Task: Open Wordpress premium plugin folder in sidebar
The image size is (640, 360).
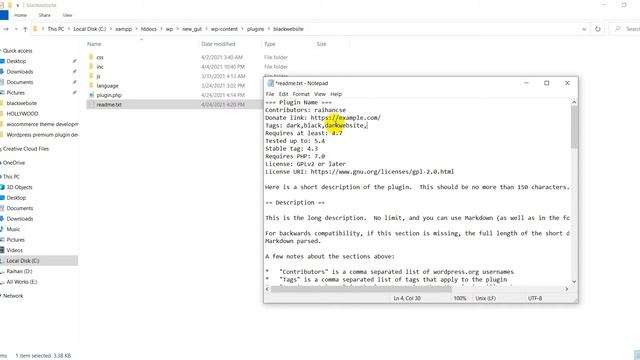Action: [x=42, y=135]
